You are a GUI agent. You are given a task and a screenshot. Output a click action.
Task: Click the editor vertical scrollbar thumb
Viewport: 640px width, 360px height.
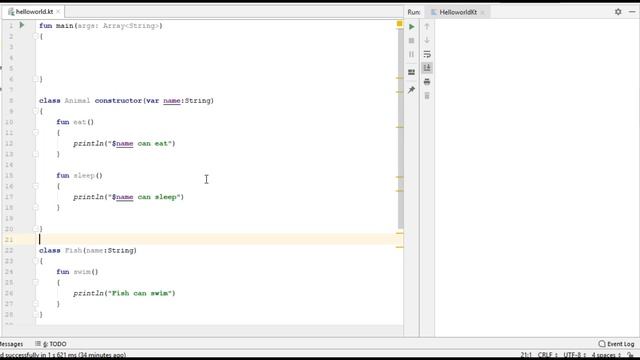[x=400, y=129]
